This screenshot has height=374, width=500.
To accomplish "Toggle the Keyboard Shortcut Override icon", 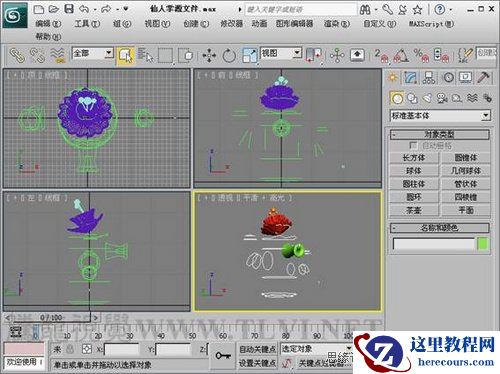I will (357, 55).
